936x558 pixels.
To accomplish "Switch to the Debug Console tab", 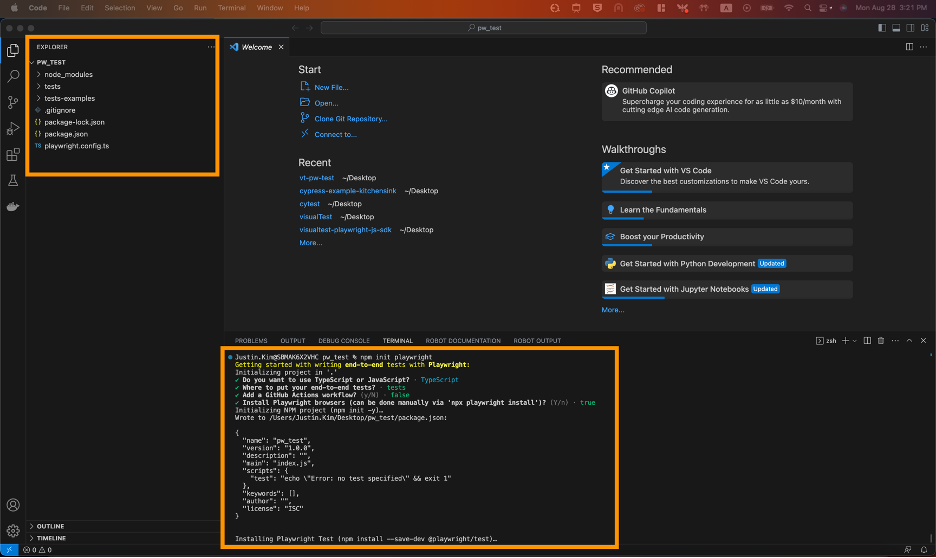I will pyautogui.click(x=344, y=341).
